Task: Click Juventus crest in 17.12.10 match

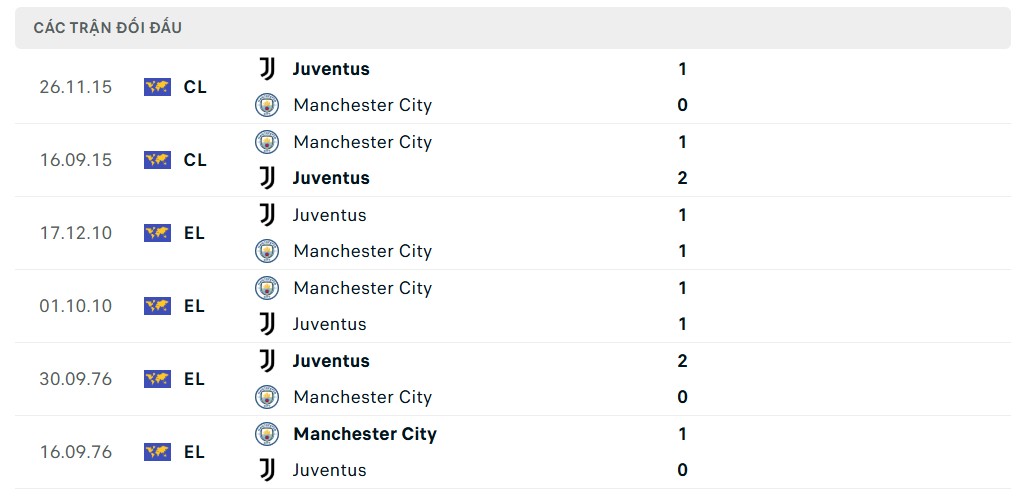Action: pyautogui.click(x=267, y=215)
